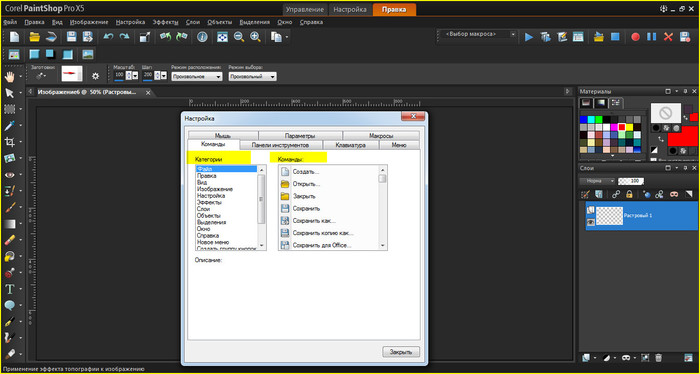700x374 pixels.
Task: Run the macro with the blue play icon
Action: coord(529,37)
